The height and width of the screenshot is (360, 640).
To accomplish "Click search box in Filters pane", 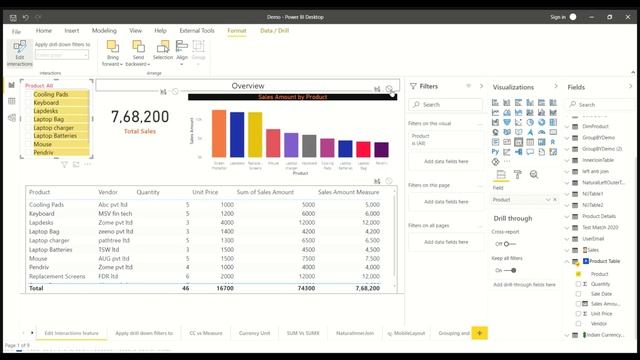I will (445, 104).
